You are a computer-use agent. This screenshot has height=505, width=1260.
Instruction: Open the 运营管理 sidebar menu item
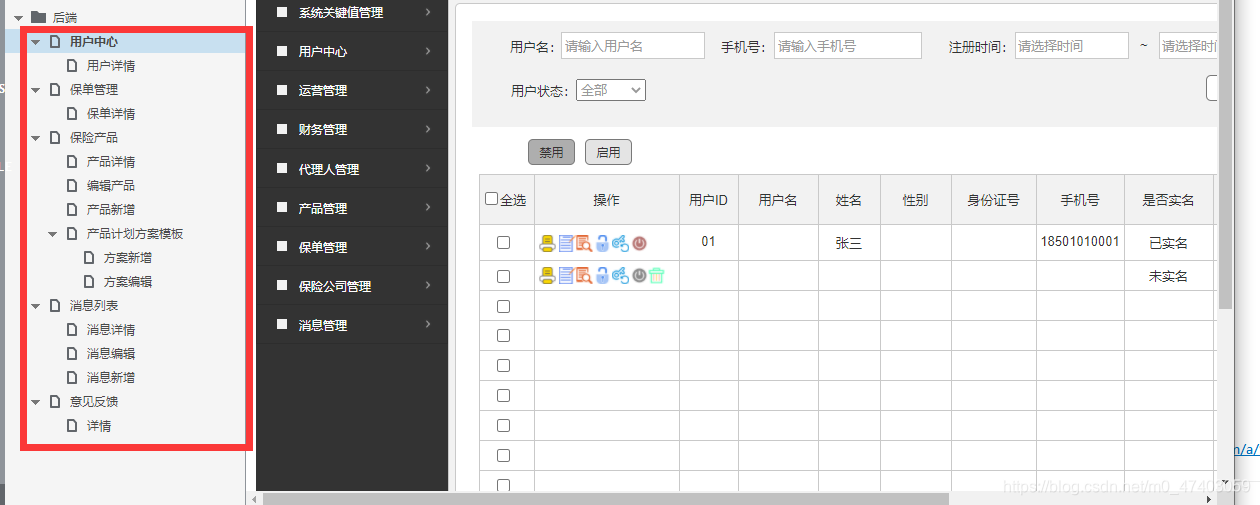(352, 90)
